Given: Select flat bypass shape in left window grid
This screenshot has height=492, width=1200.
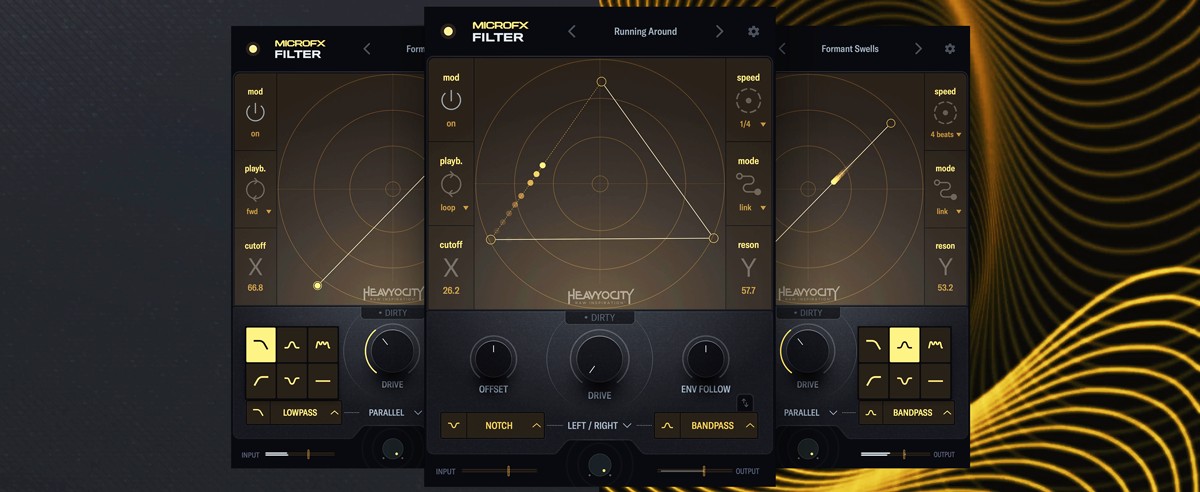Looking at the screenshot, I should (x=323, y=380).
